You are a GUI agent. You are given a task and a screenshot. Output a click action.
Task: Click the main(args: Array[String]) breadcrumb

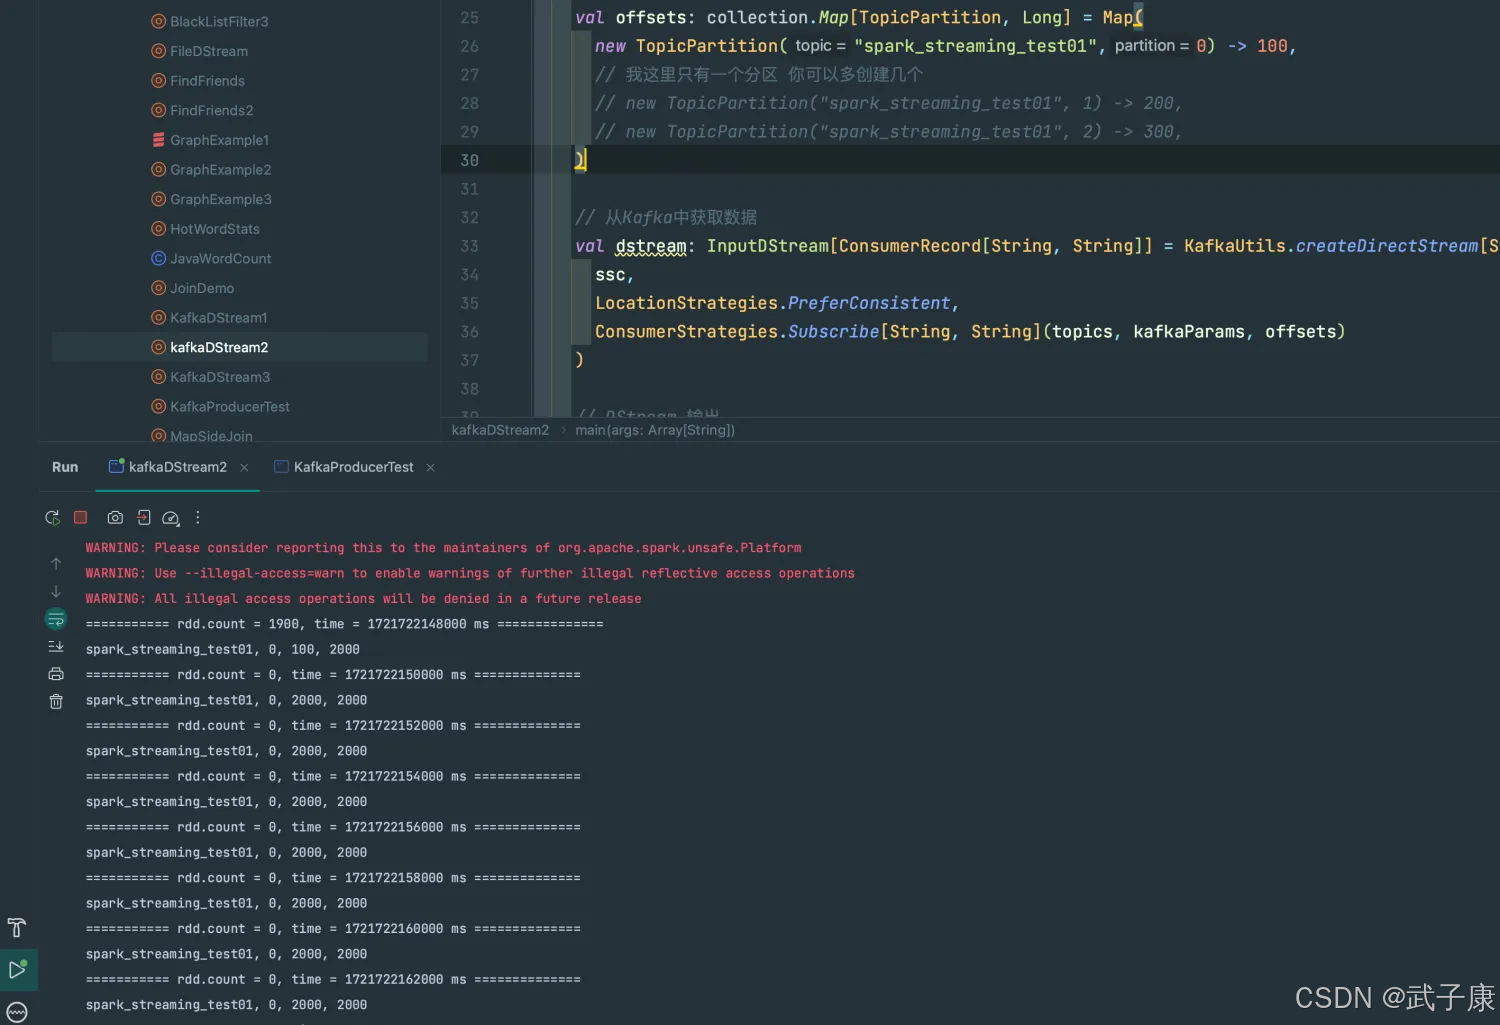click(x=654, y=430)
